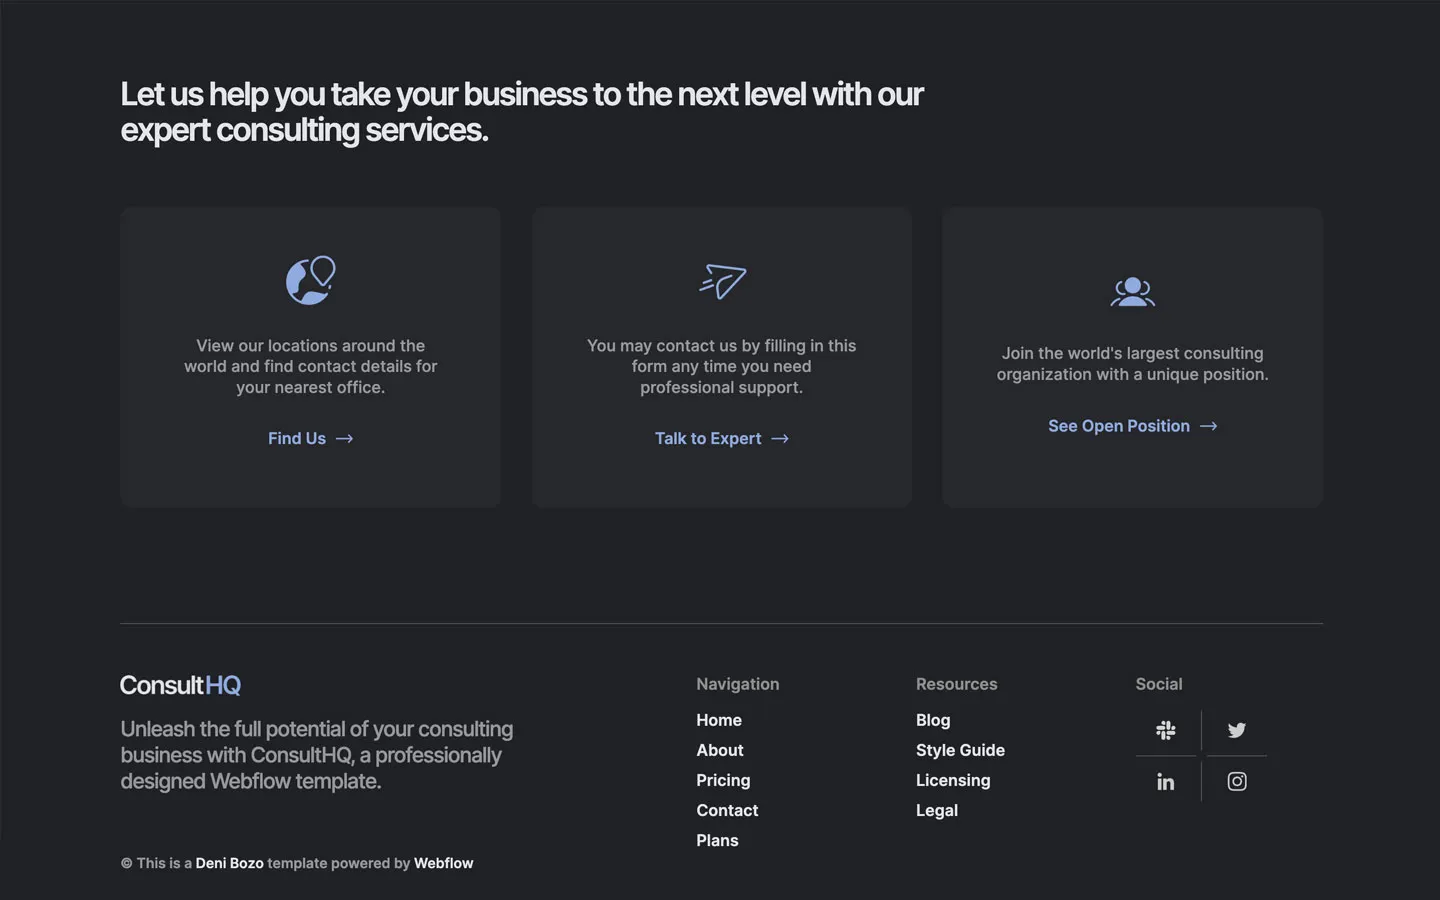
Task: Navigate to Pricing in the footer
Action: coord(723,780)
